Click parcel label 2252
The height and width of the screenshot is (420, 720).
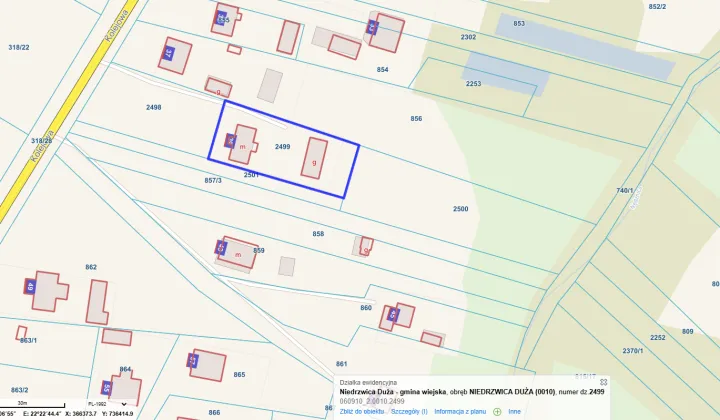(658, 338)
